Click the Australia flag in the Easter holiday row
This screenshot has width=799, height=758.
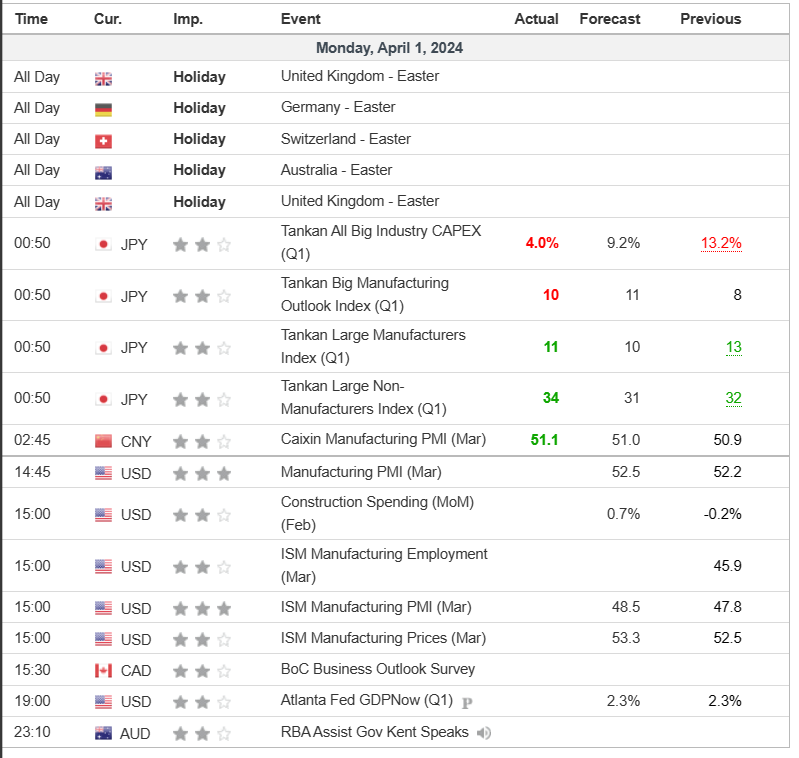[x=103, y=171]
